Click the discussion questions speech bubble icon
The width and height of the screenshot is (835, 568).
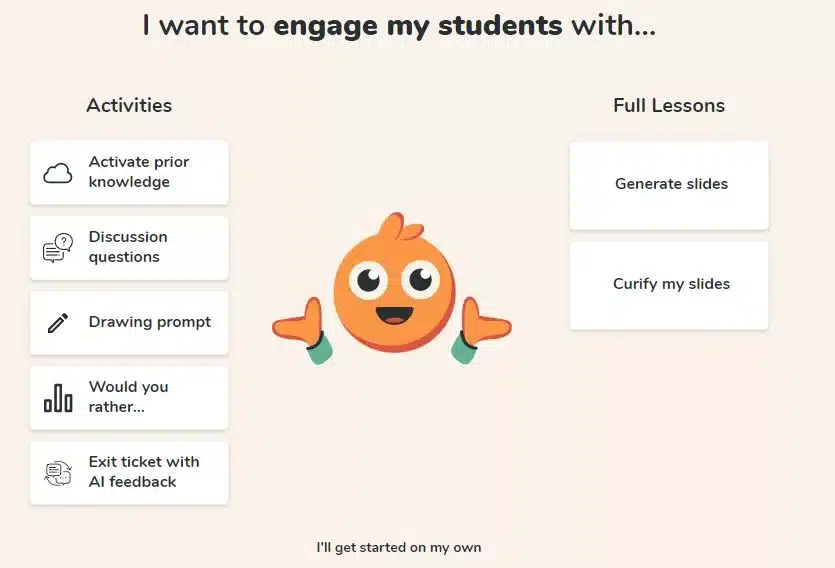[58, 248]
